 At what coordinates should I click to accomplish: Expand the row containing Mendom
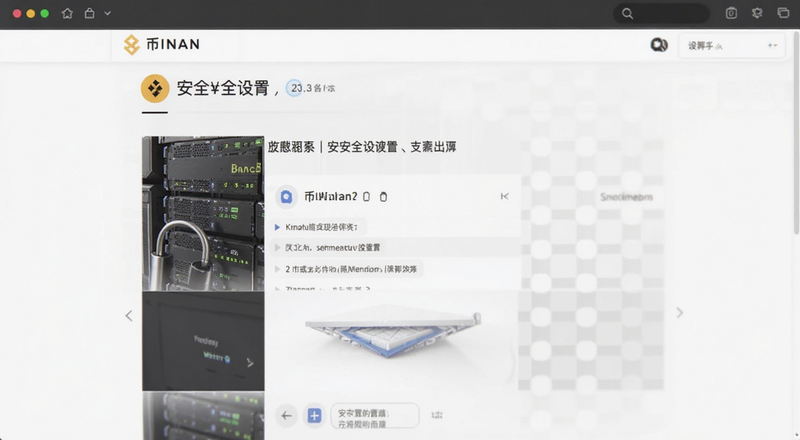[347, 269]
